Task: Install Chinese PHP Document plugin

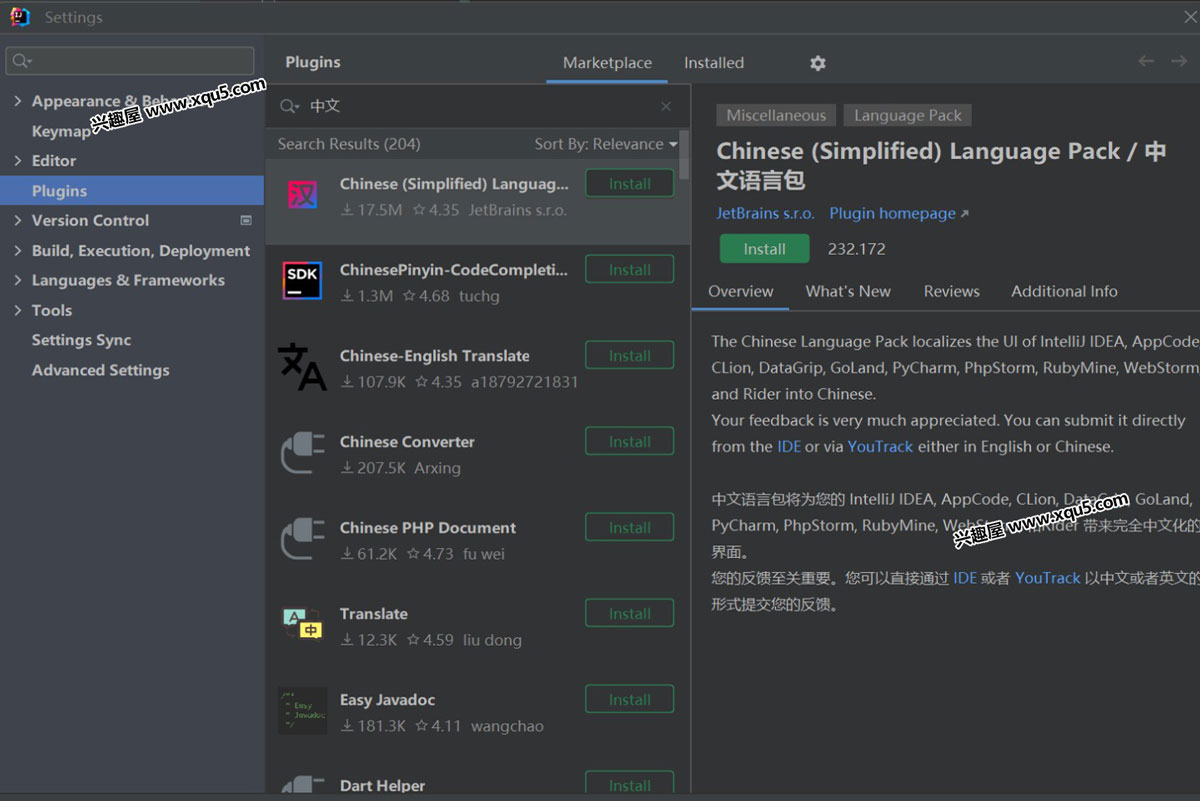Action: click(630, 528)
